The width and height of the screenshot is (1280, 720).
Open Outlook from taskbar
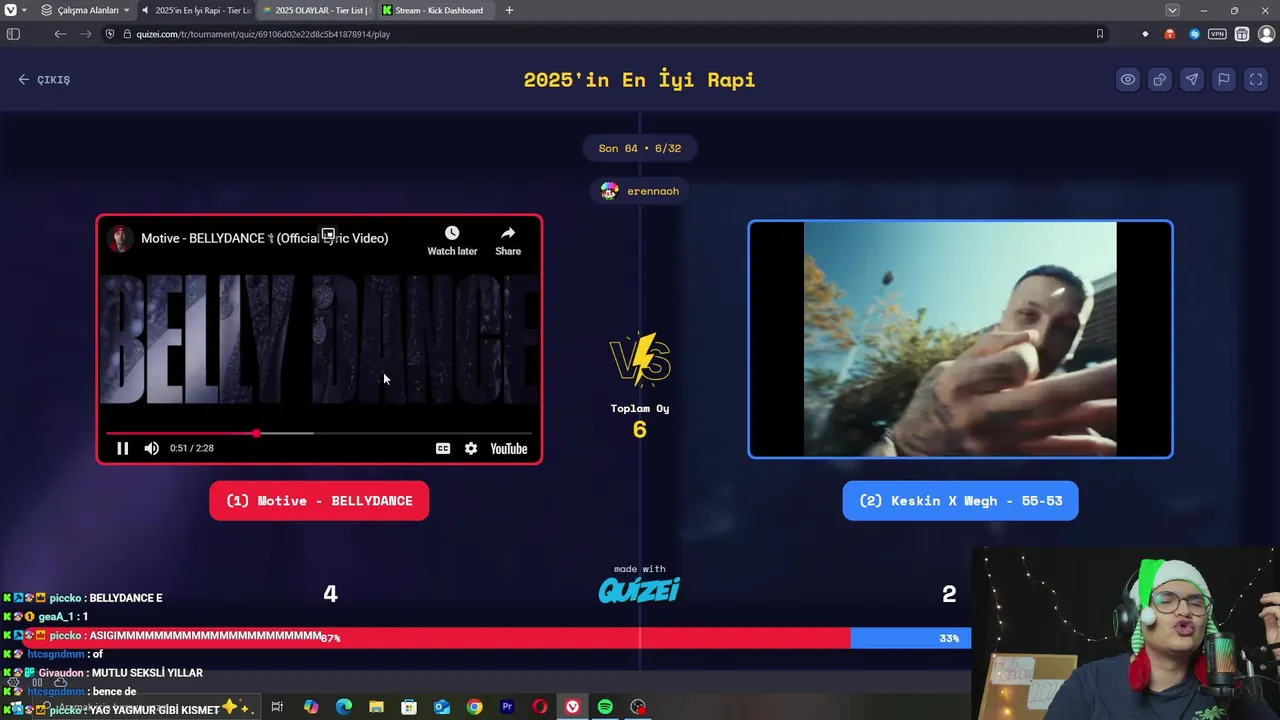coord(442,707)
